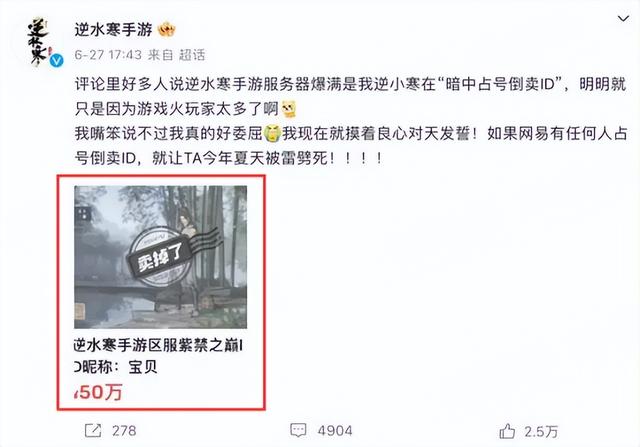Click the listing title 逆水寒手游区服紫禁之巅
Viewport: 640px width, 447px height.
(158, 346)
